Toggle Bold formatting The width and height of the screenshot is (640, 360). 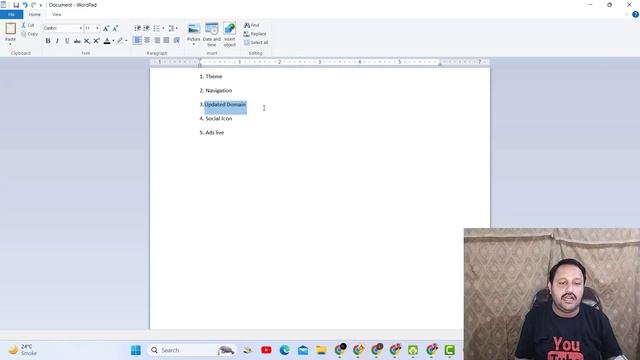[48, 41]
